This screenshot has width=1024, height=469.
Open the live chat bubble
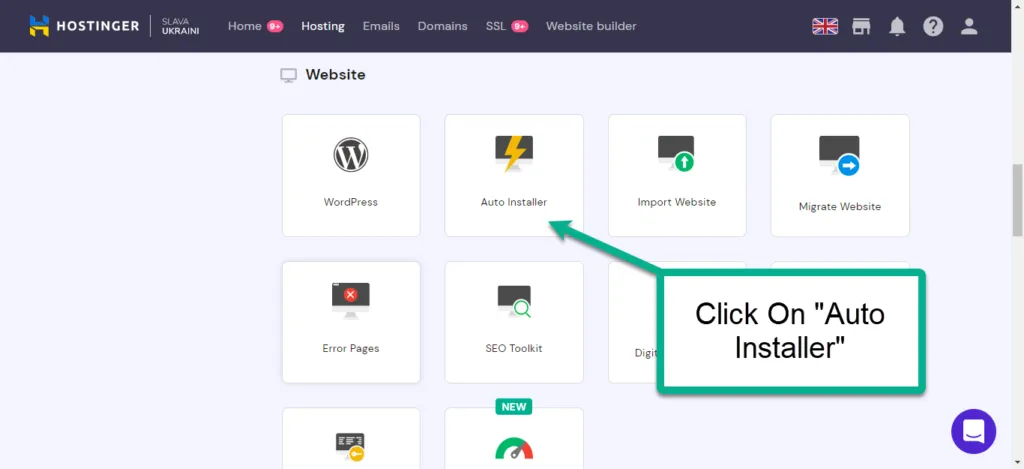[x=973, y=431]
